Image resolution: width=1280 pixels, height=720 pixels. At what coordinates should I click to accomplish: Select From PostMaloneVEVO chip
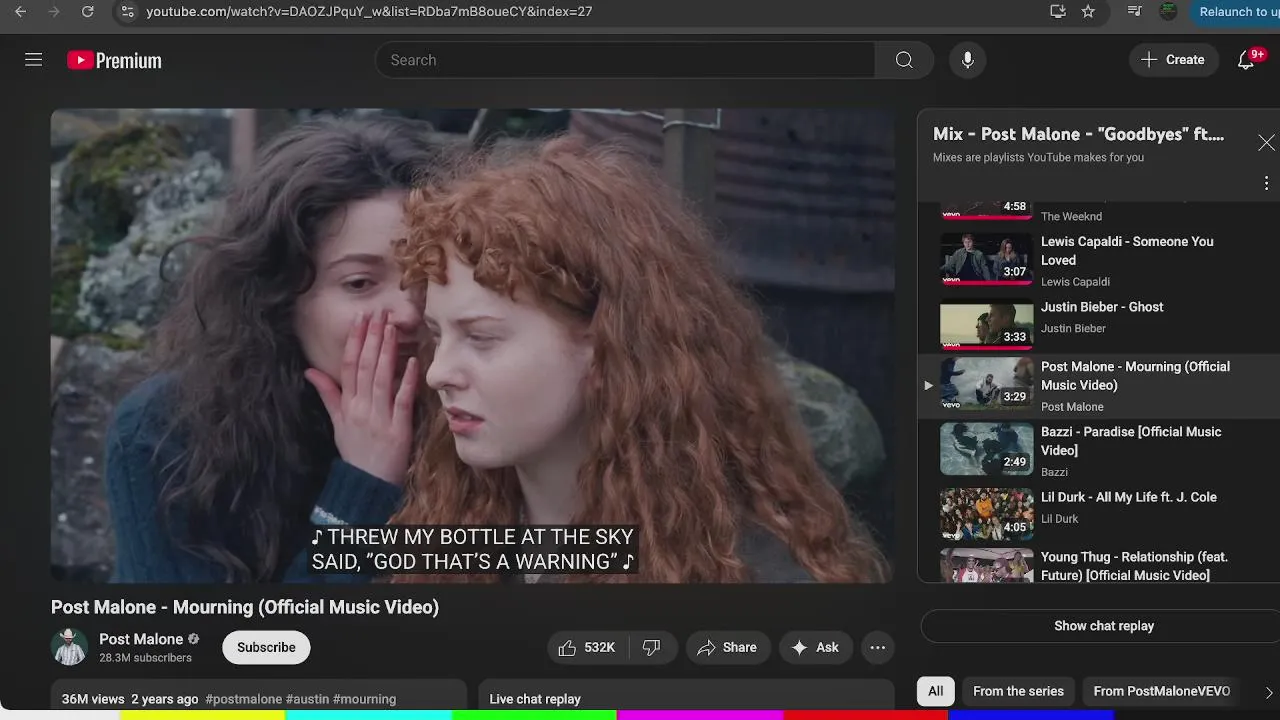point(1161,691)
